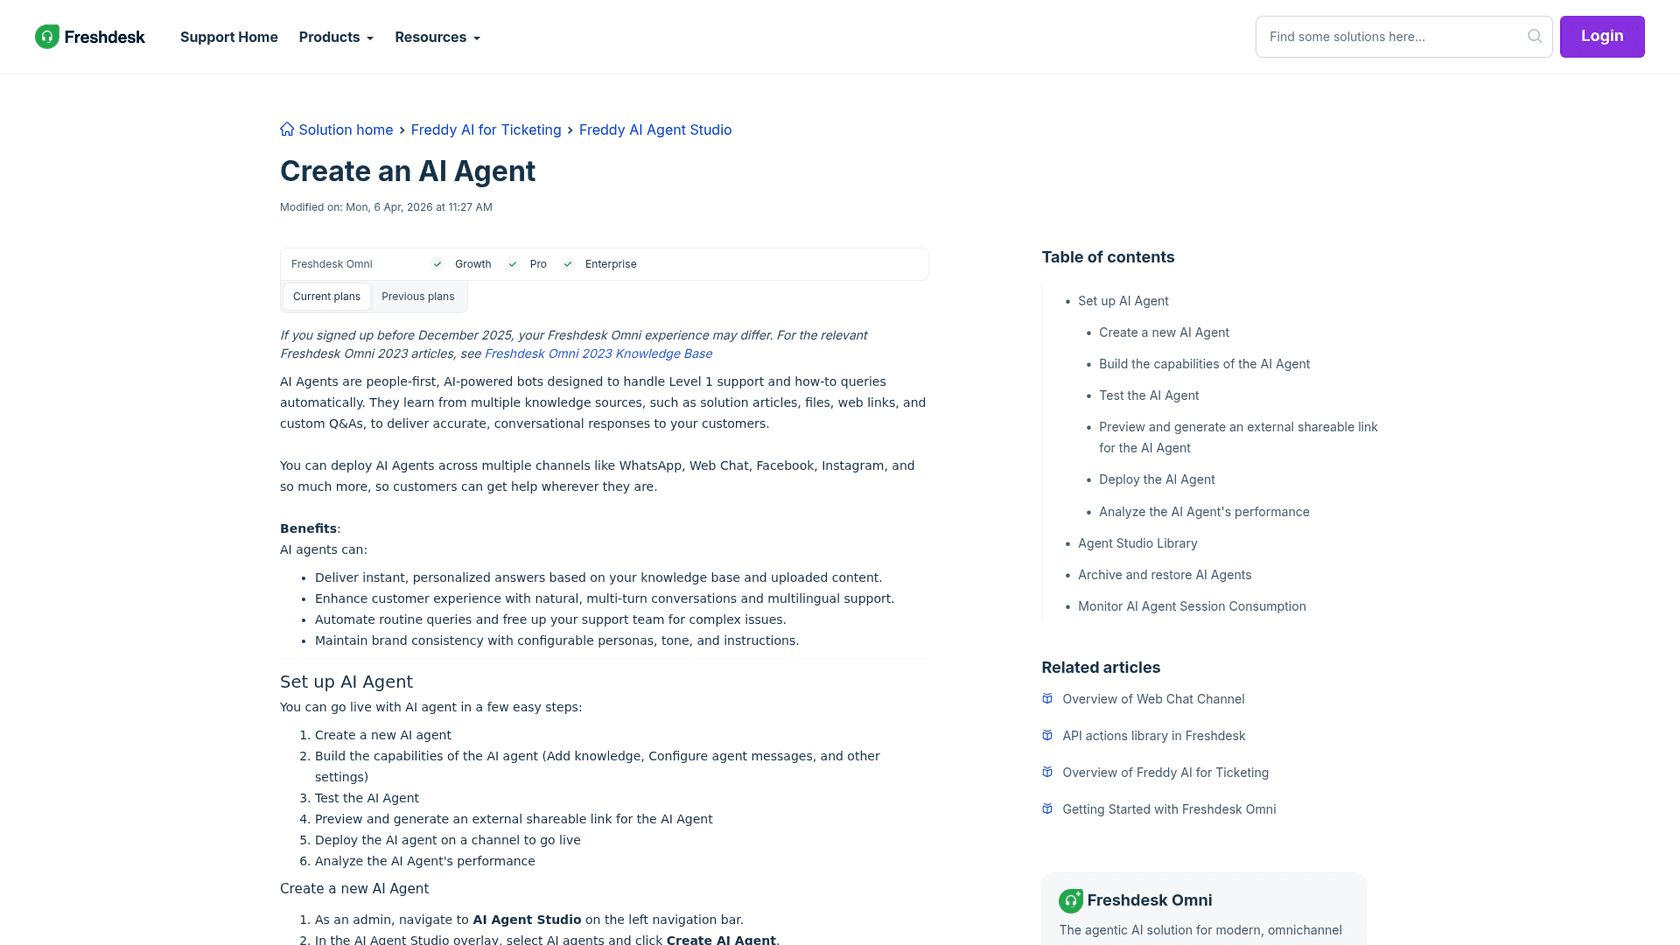Open Freshdesk Omni 2023 Knowledge Base link
The height and width of the screenshot is (945, 1680).
[598, 354]
